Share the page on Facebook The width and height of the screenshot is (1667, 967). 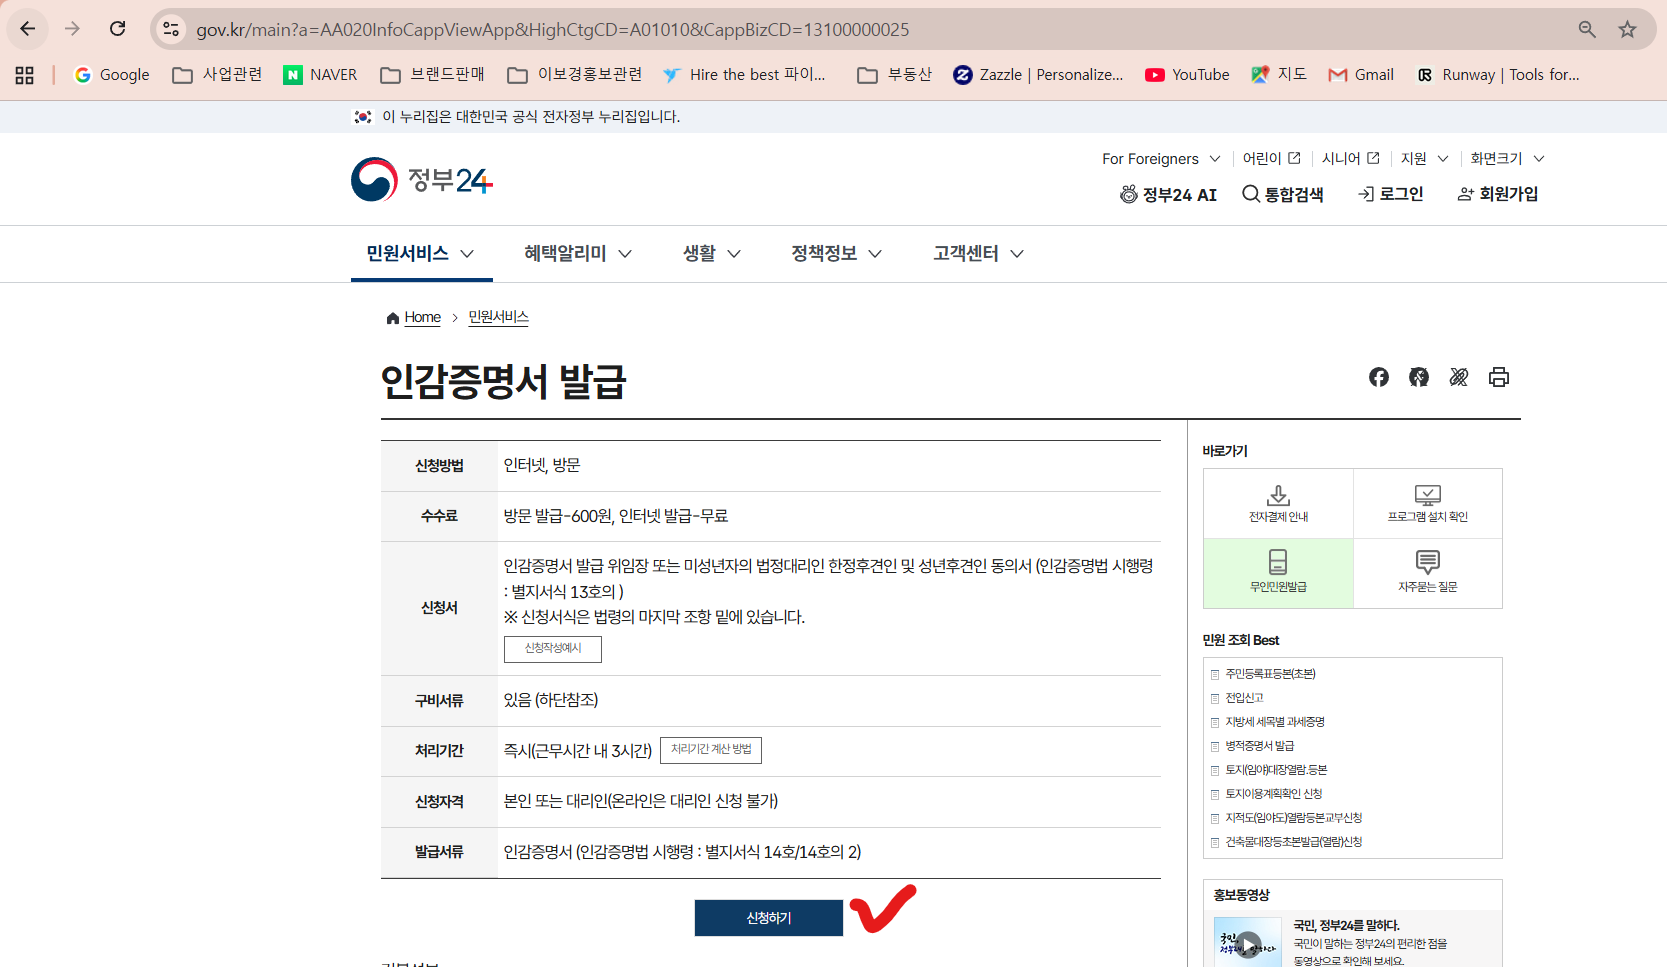click(x=1379, y=377)
